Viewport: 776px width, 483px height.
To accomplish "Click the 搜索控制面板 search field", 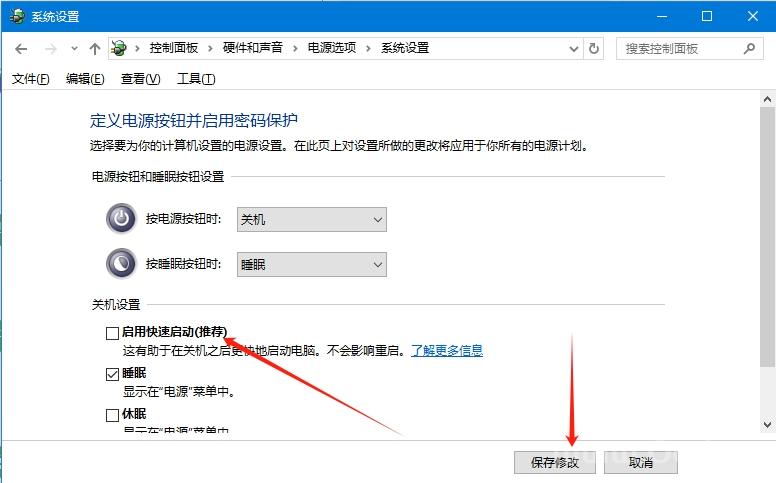I will [x=678, y=48].
